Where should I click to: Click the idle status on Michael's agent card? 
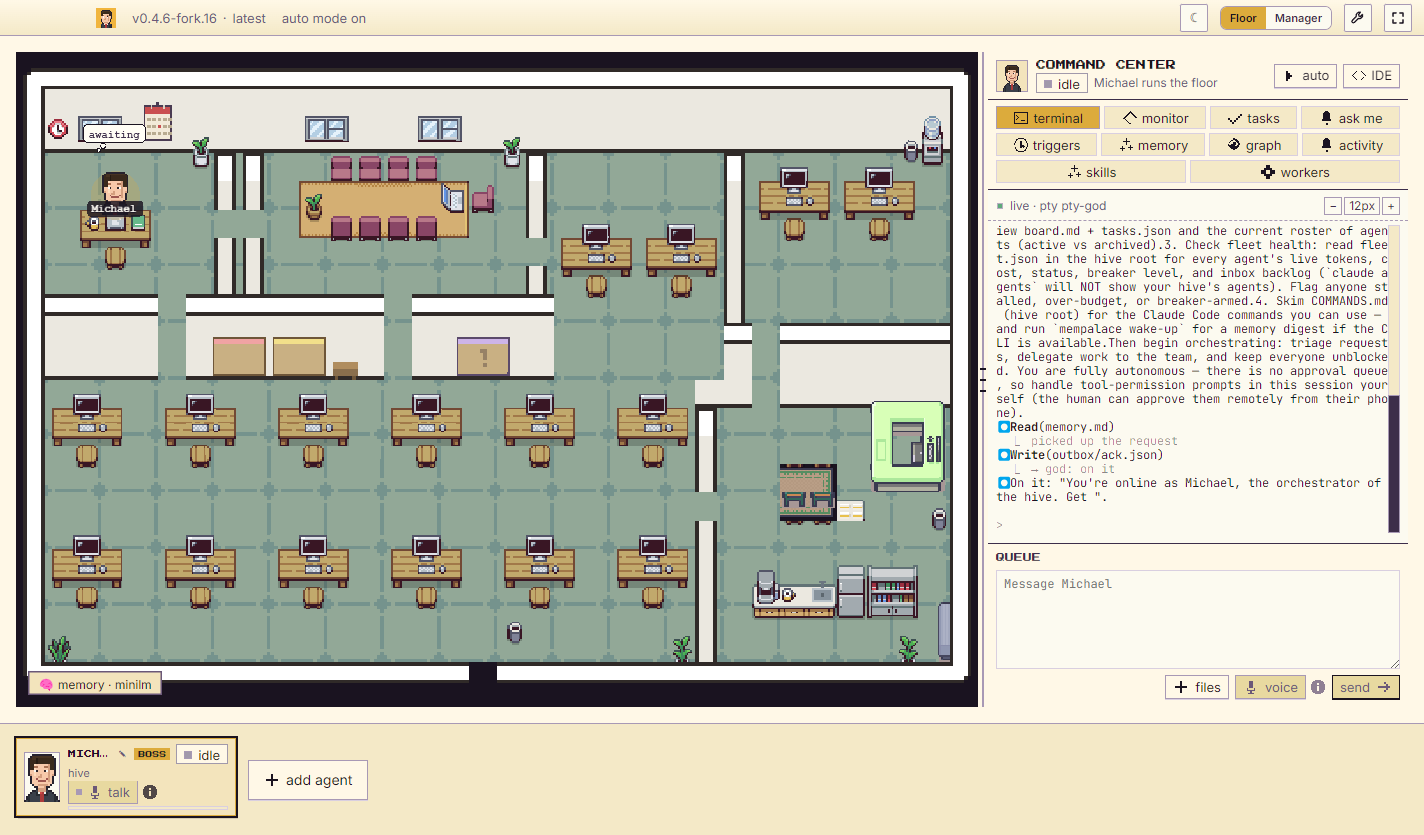coord(202,755)
